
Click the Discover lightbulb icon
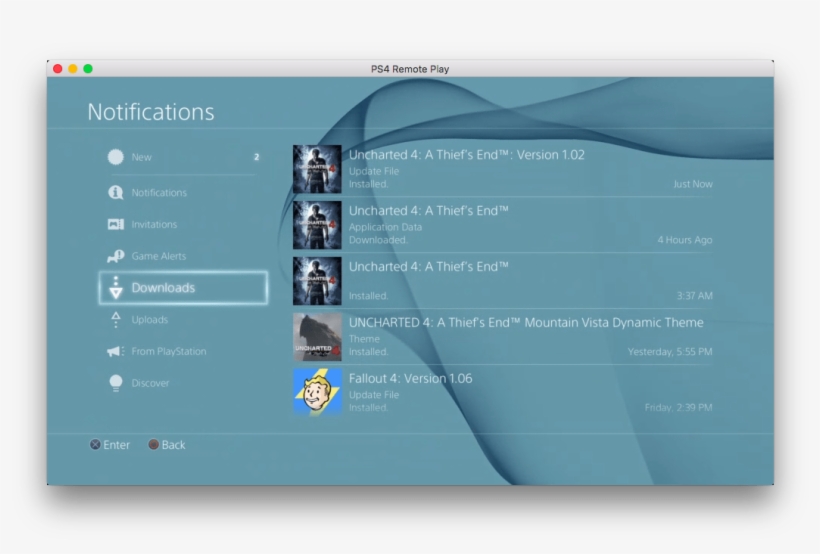[x=116, y=383]
